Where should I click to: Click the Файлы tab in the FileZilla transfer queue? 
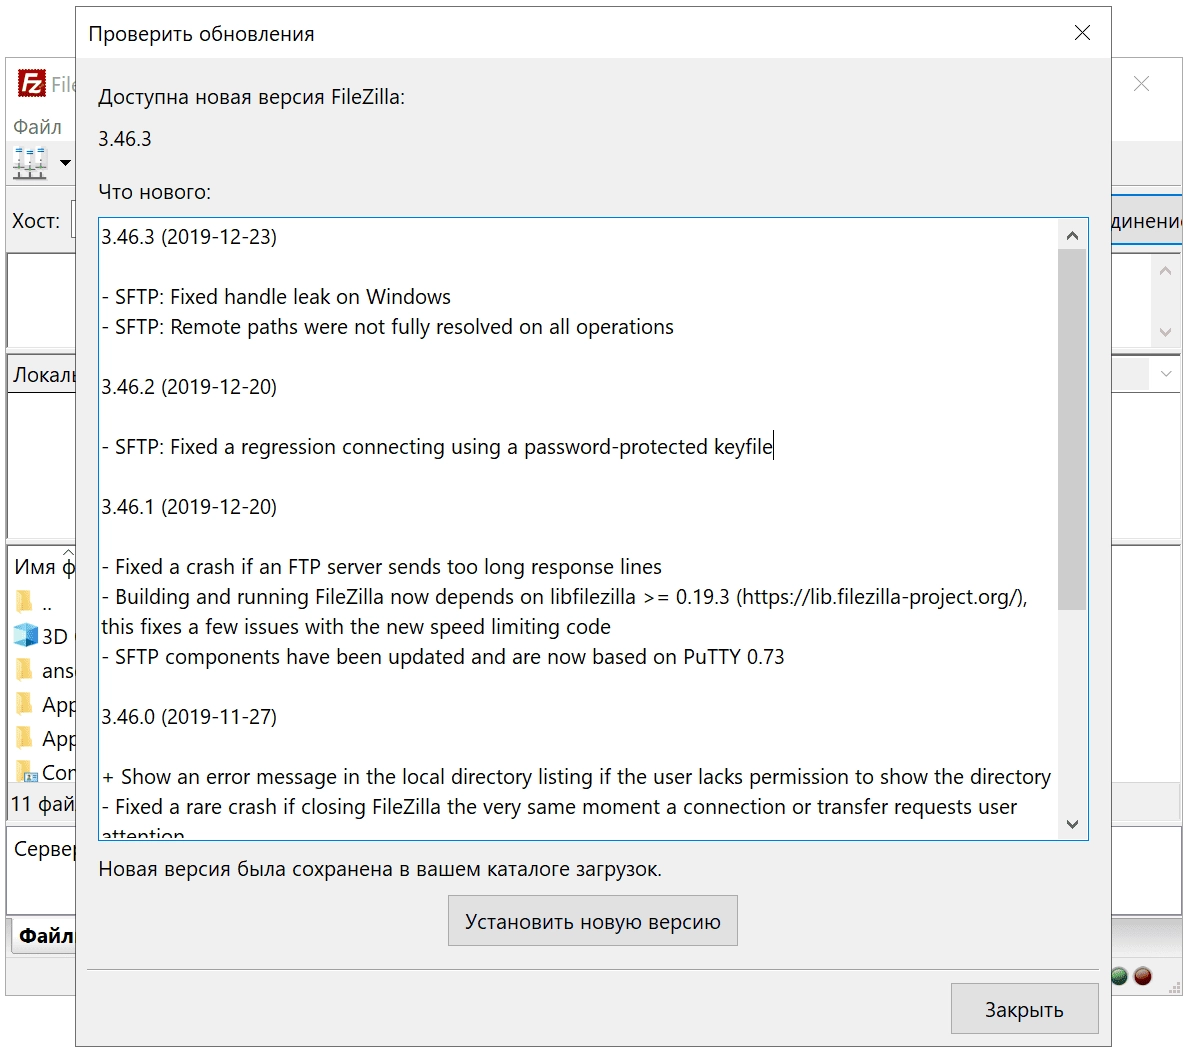tap(45, 936)
